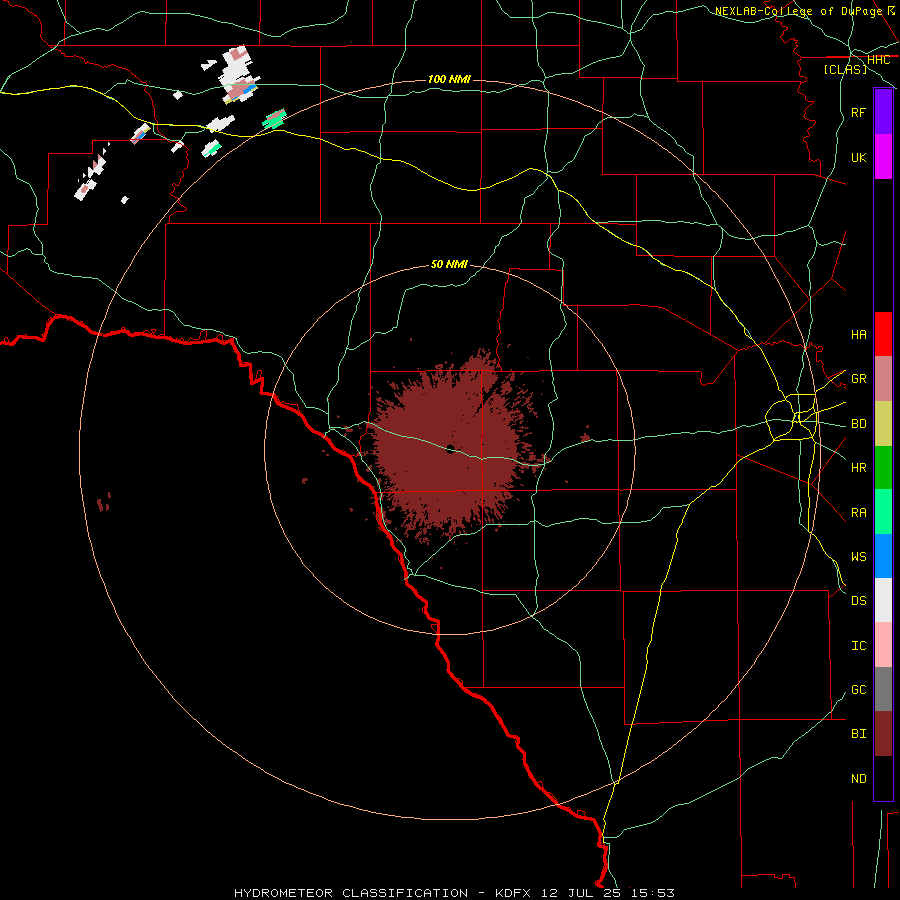Click the "GR" legend label
Image resolution: width=900 pixels, height=900 pixels.
(858, 379)
